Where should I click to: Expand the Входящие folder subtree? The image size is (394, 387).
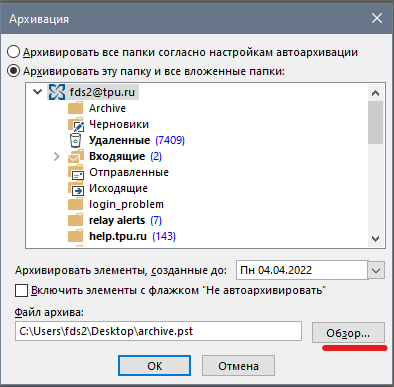(57, 156)
